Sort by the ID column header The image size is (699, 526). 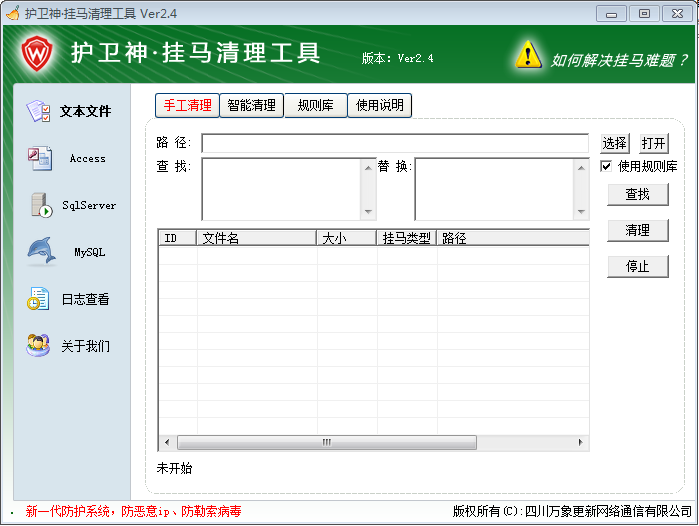point(177,238)
